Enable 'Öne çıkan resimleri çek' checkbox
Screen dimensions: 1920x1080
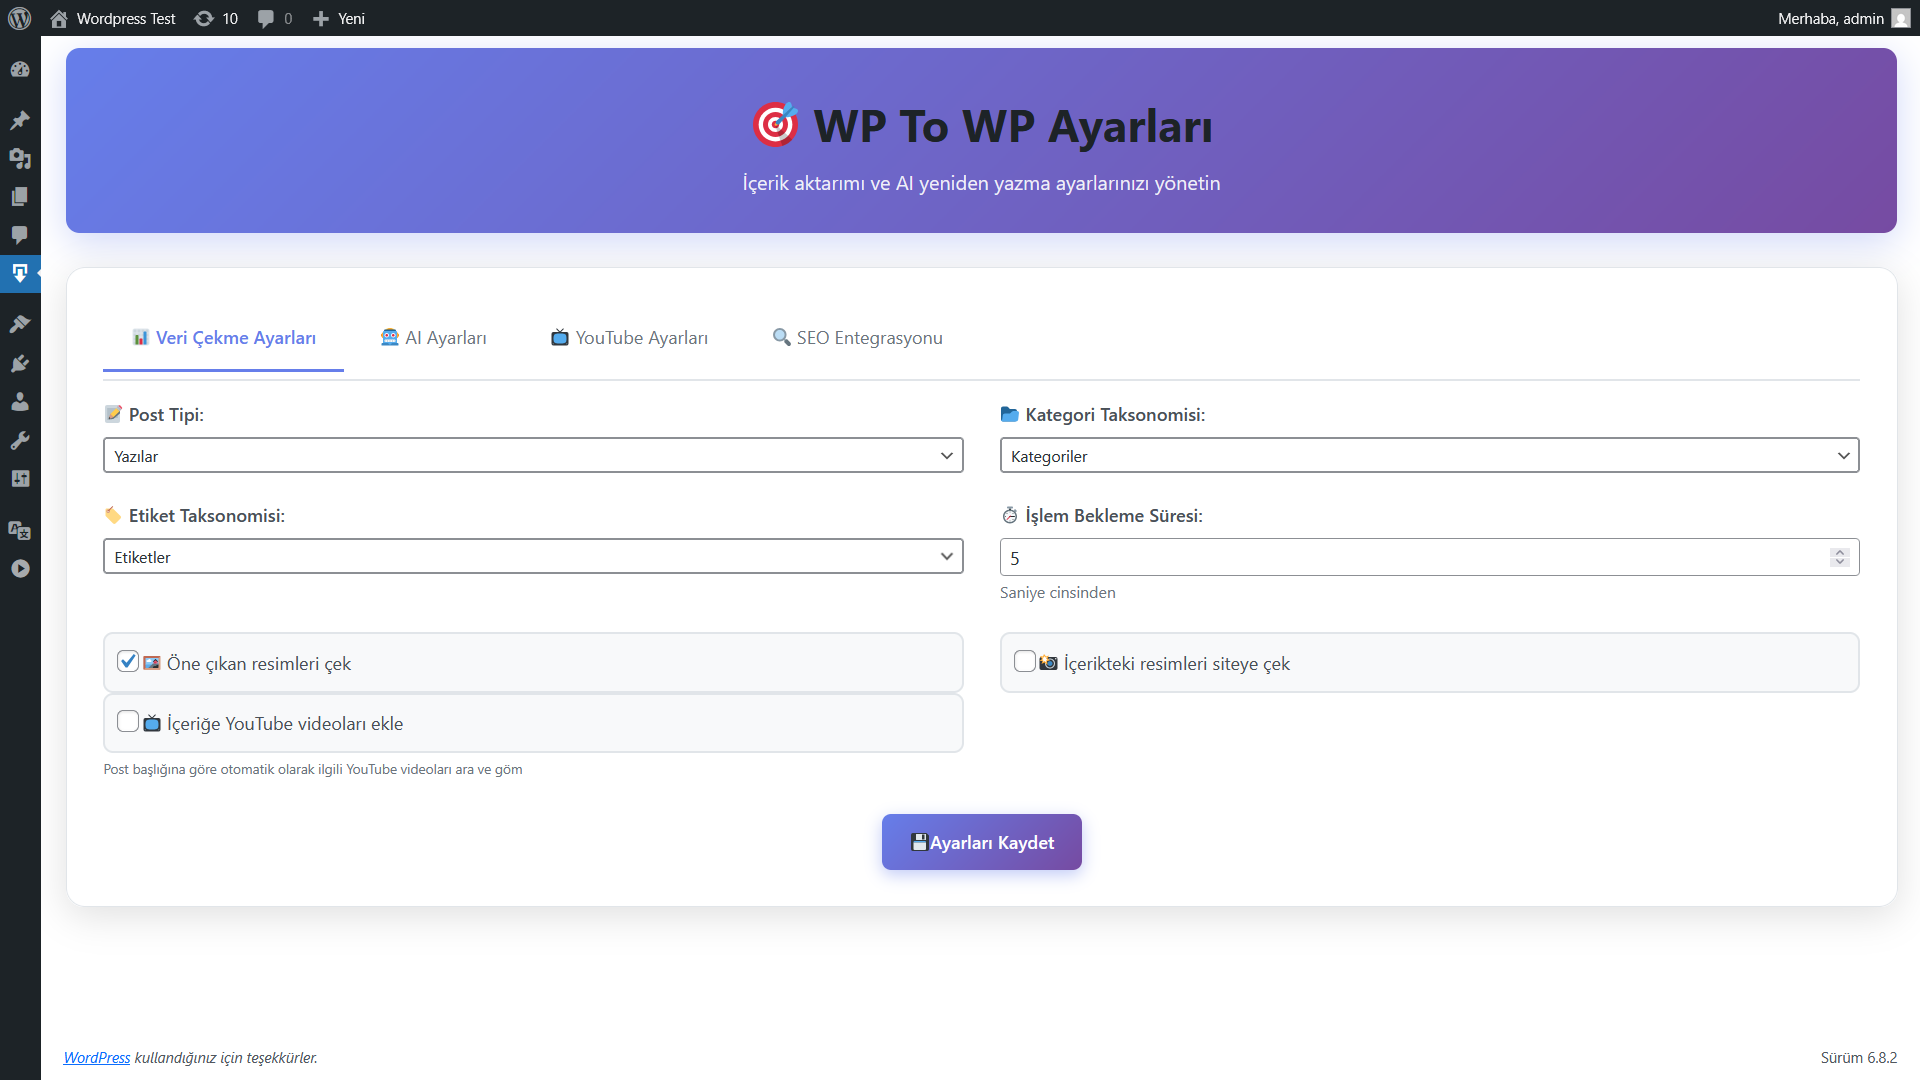tap(128, 662)
